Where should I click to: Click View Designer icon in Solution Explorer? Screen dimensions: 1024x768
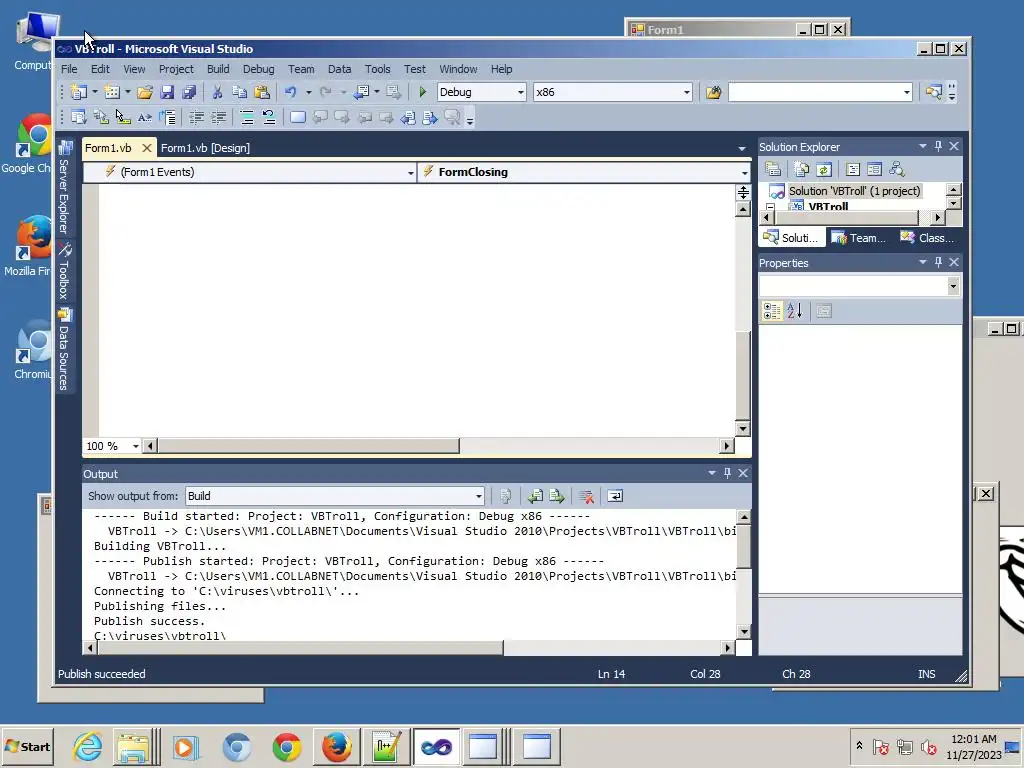[x=874, y=170]
